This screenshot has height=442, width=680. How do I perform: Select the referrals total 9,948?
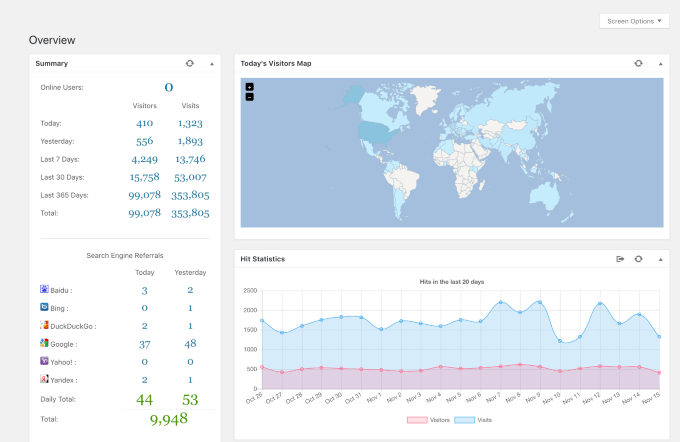click(169, 419)
